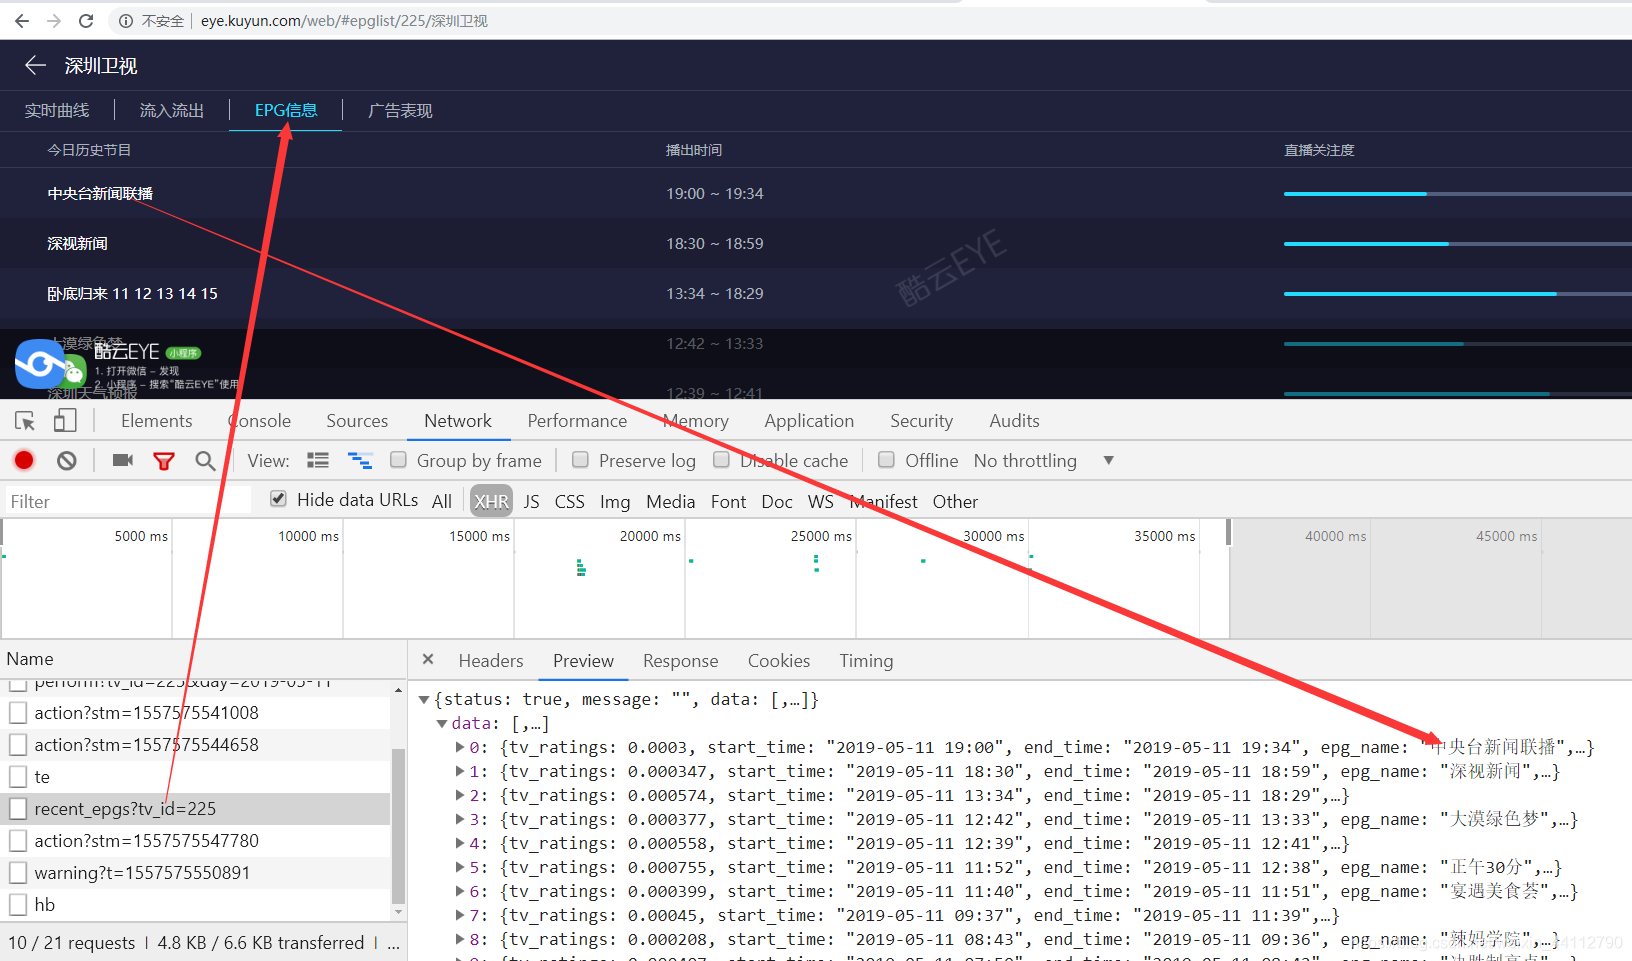Viewport: 1632px width, 961px height.
Task: Collapse the data array node
Action: click(442, 723)
